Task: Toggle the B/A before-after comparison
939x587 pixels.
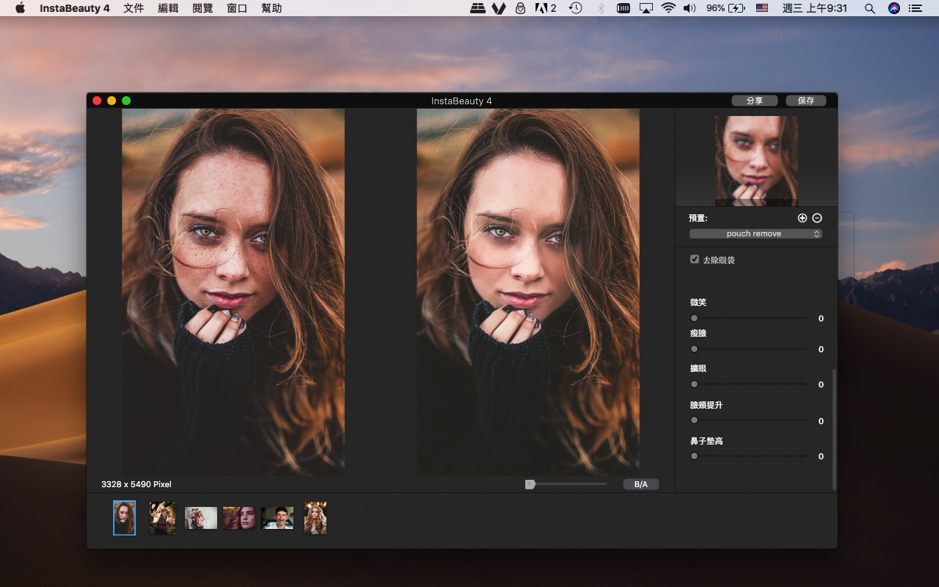Action: [x=640, y=483]
